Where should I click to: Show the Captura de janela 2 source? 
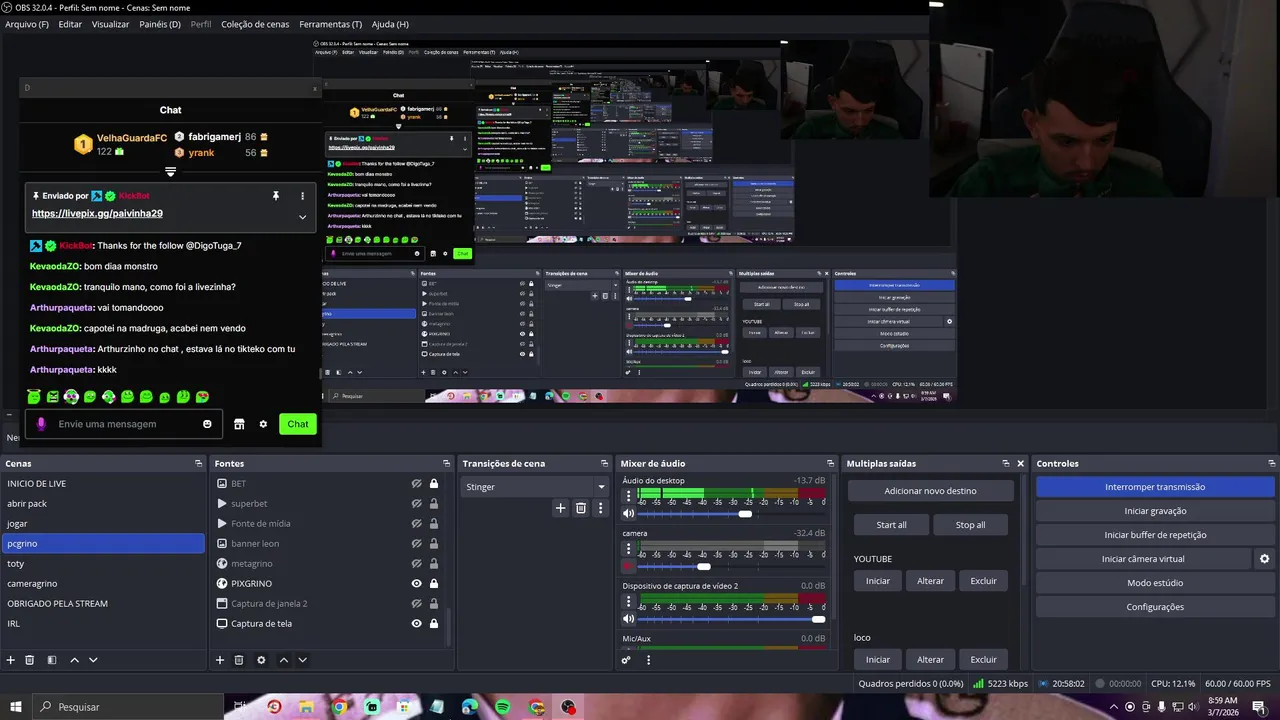pyautogui.click(x=416, y=603)
